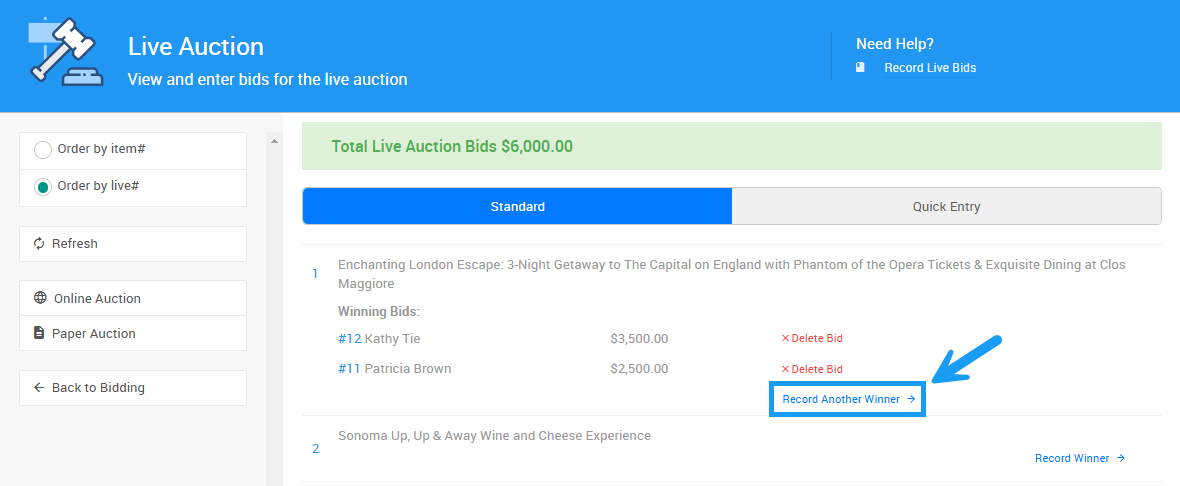Select the Order by live# radio button
Screen dimensions: 1180x486
point(43,187)
